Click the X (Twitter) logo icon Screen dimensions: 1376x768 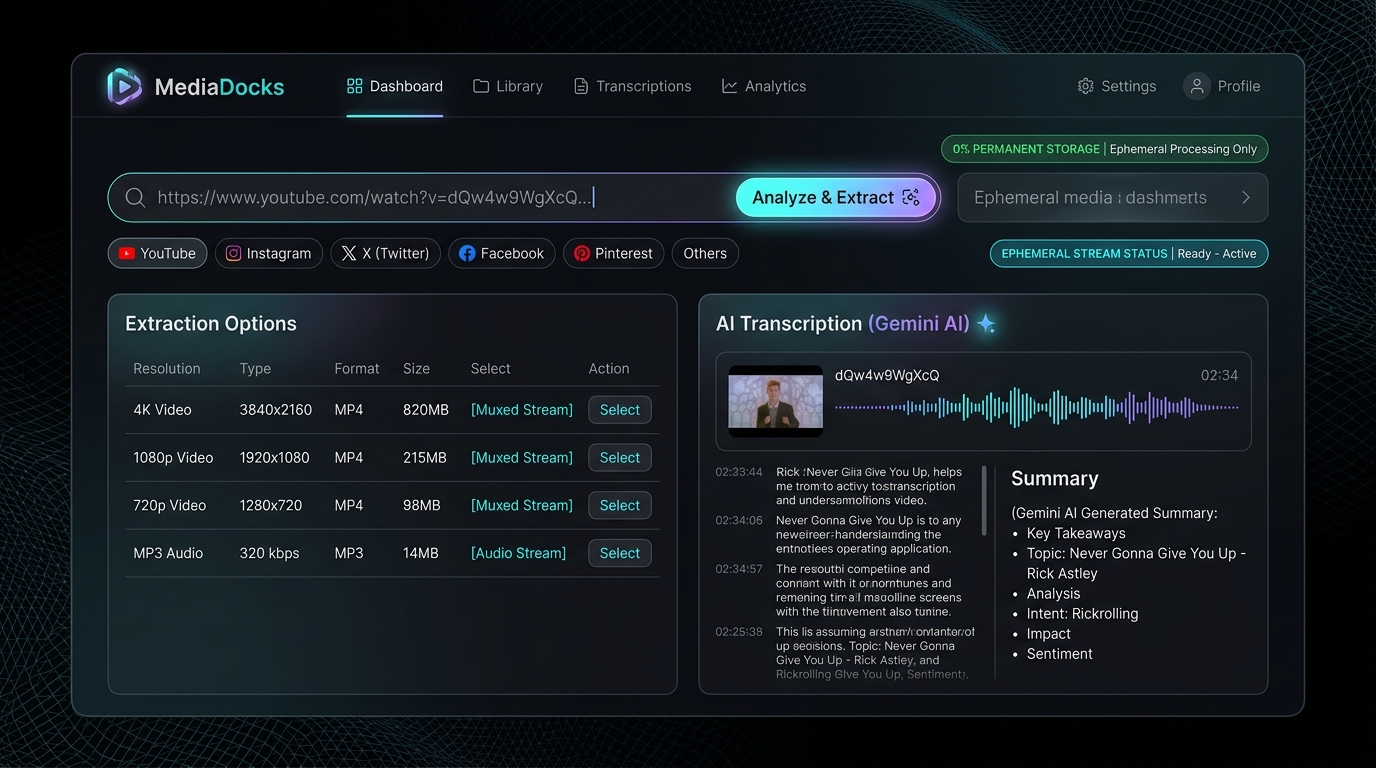pos(349,253)
